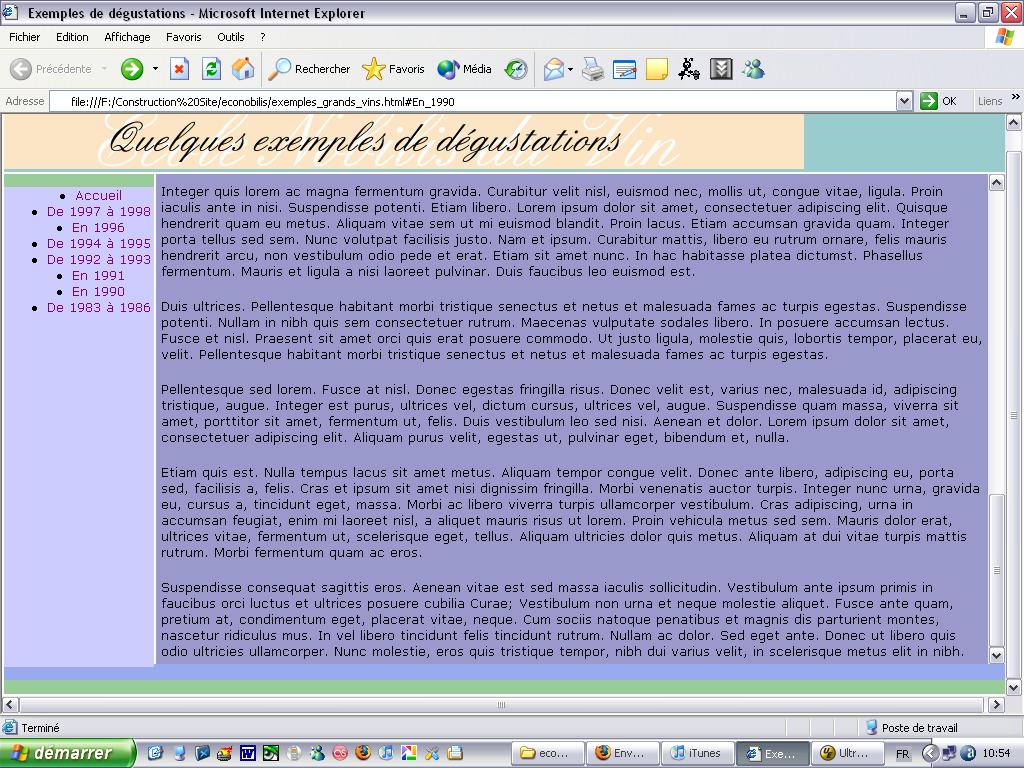1024x768 pixels.
Task: Launch Firefox from the quick launch bar
Action: [363, 753]
